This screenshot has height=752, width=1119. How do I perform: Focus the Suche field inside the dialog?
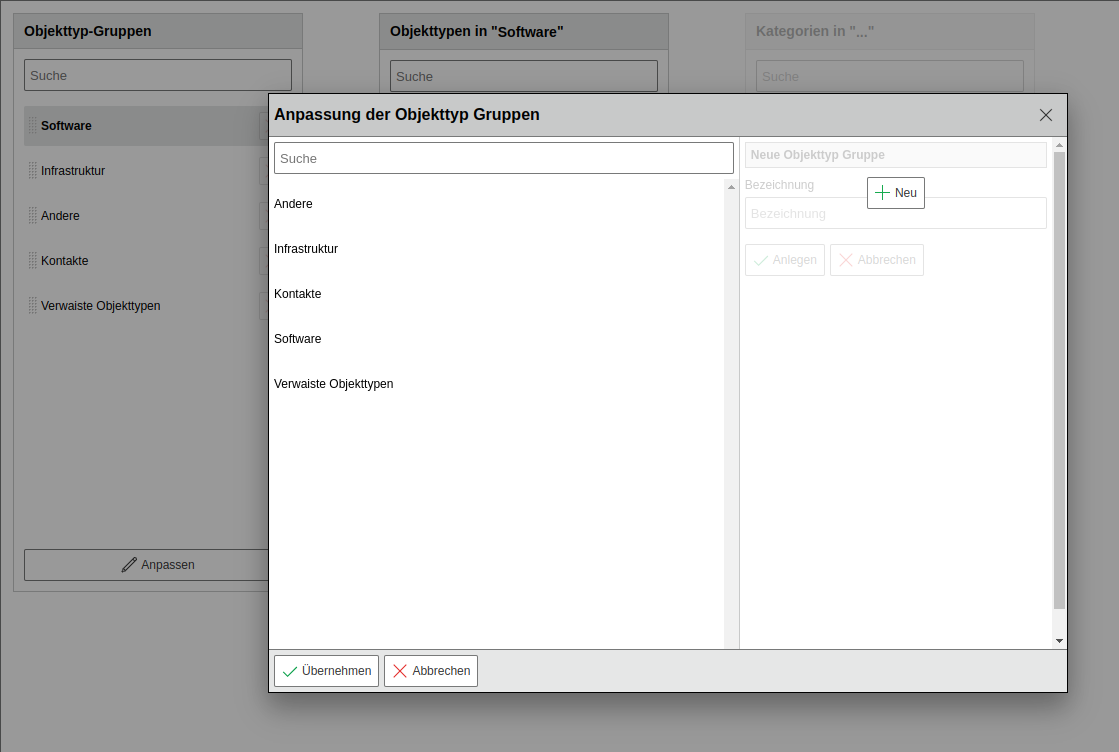tap(503, 158)
